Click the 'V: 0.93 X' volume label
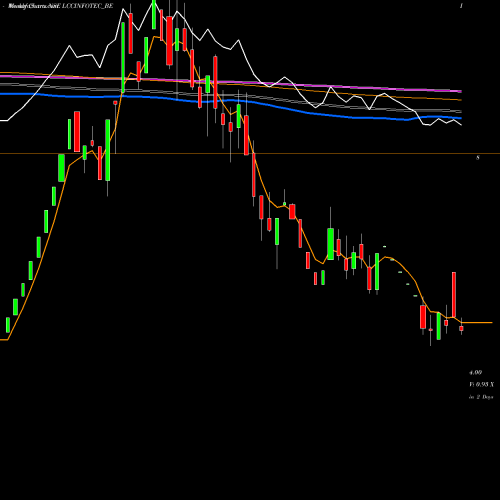Viewport: 500px width, 500px height. [481, 384]
